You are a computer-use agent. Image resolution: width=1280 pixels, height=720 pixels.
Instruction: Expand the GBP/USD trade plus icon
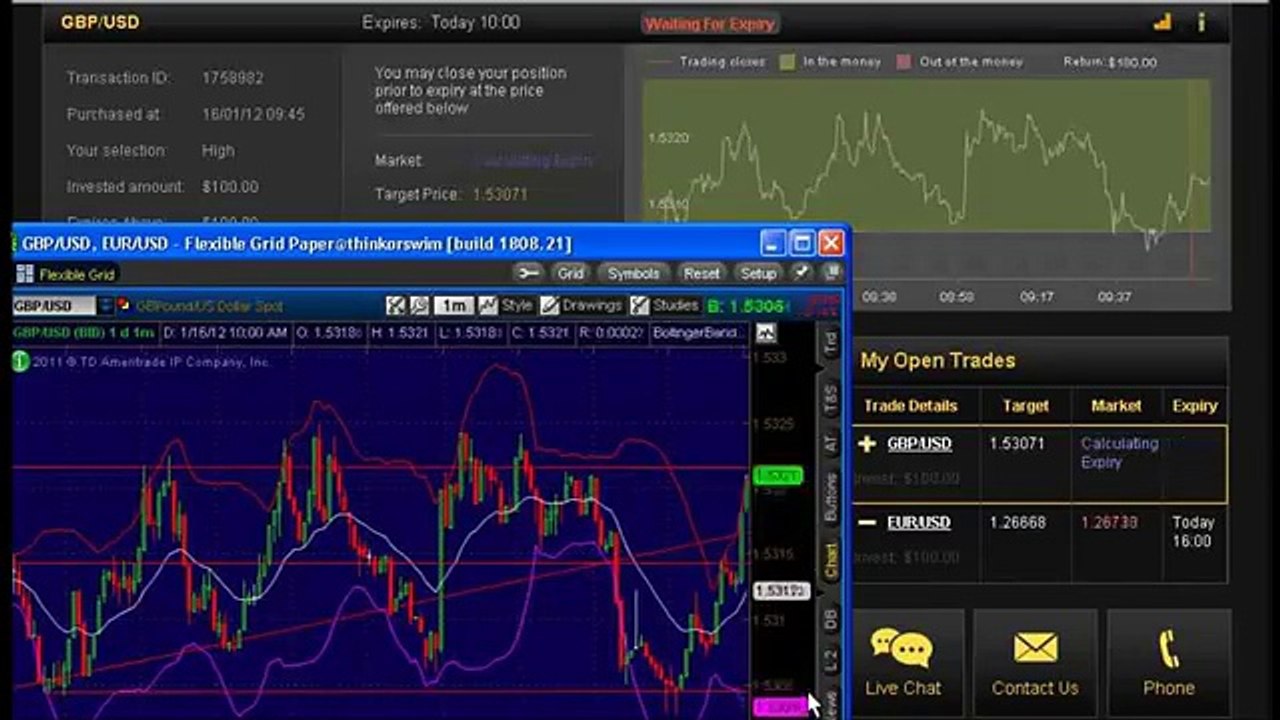pyautogui.click(x=867, y=444)
